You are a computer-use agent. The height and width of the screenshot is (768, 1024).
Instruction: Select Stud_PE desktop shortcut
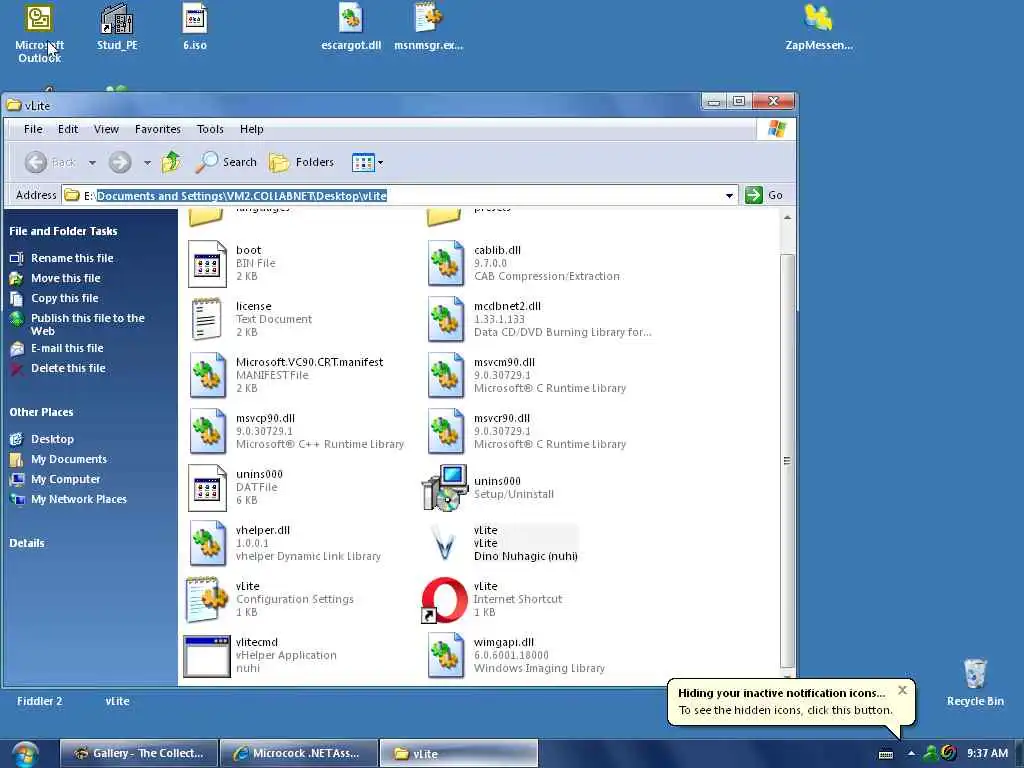117,27
